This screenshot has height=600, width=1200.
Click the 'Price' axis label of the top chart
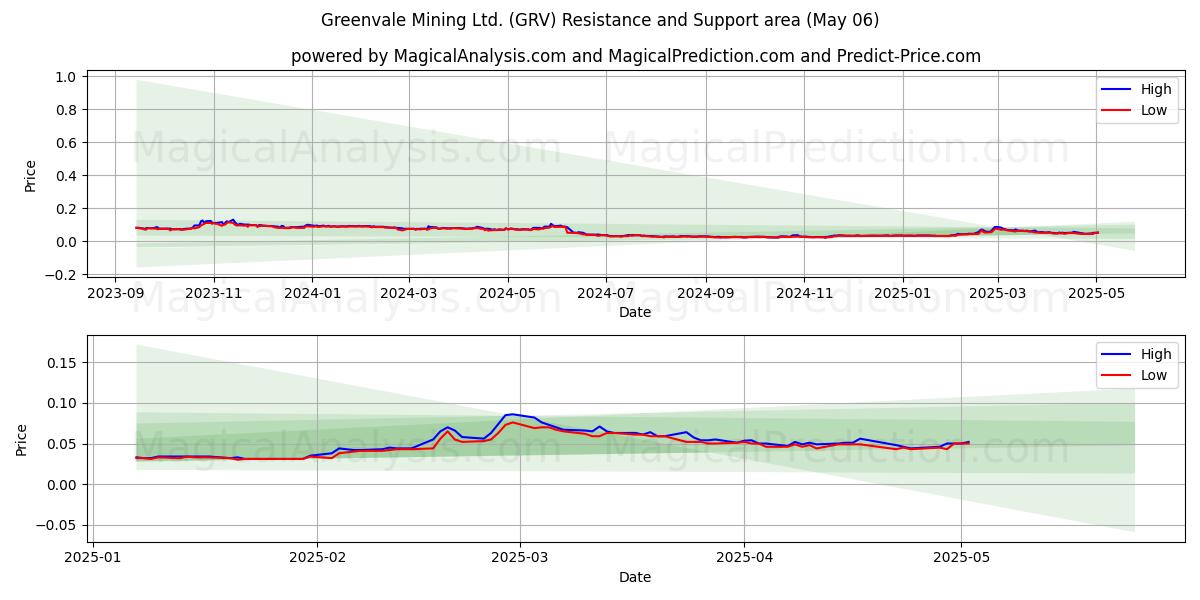[30, 176]
